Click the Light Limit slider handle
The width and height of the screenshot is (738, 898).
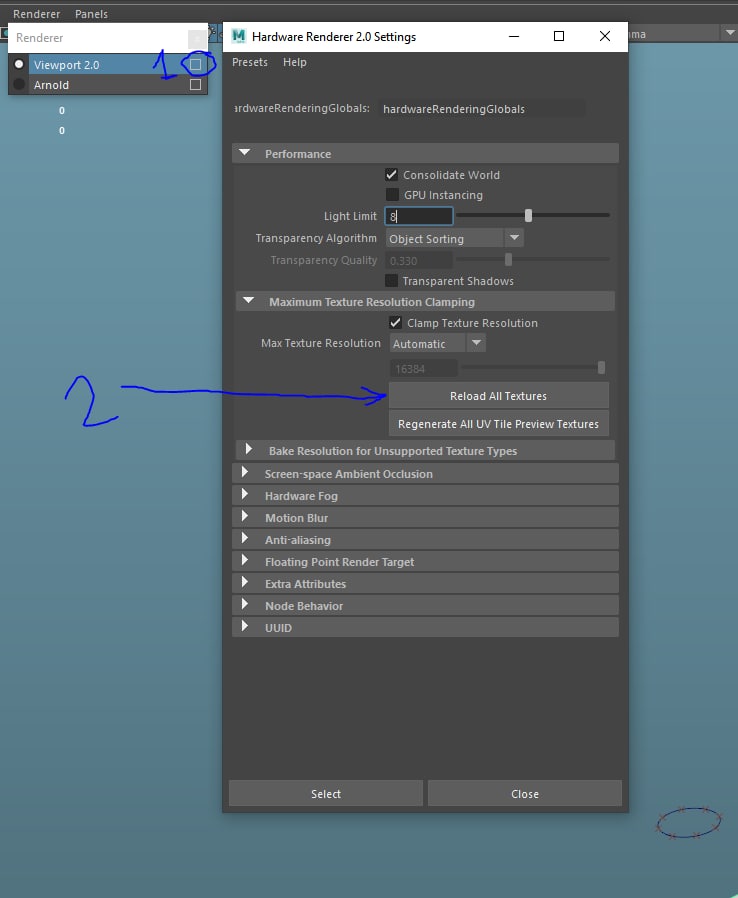528,215
